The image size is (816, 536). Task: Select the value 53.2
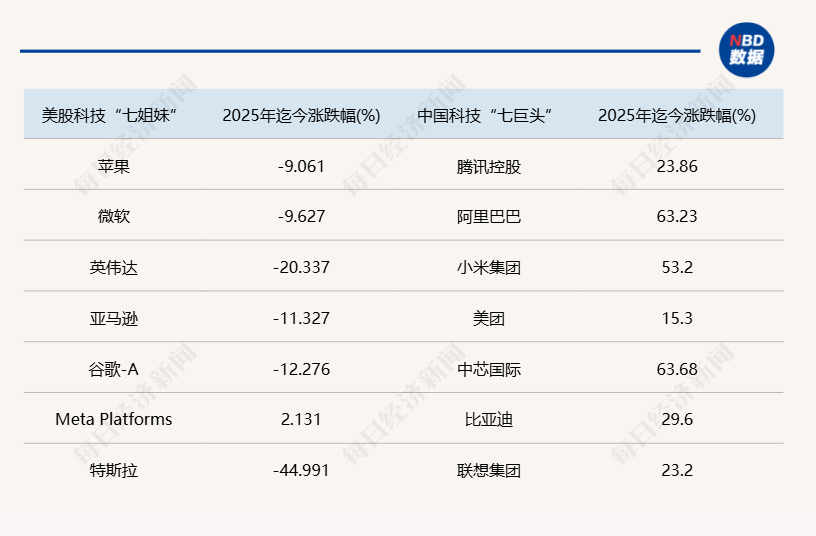pyautogui.click(x=677, y=267)
